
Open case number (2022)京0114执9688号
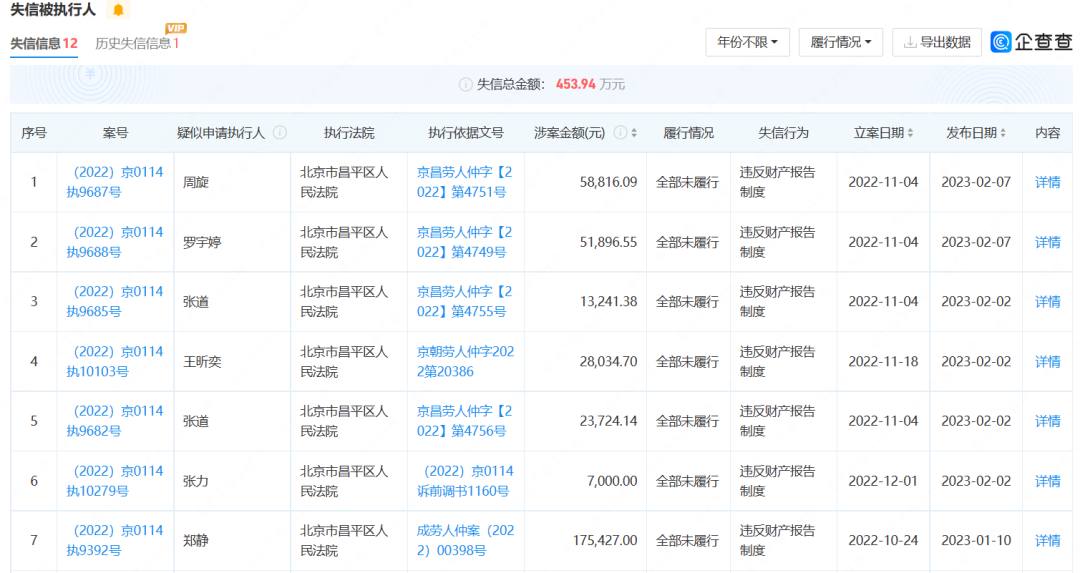tap(114, 242)
